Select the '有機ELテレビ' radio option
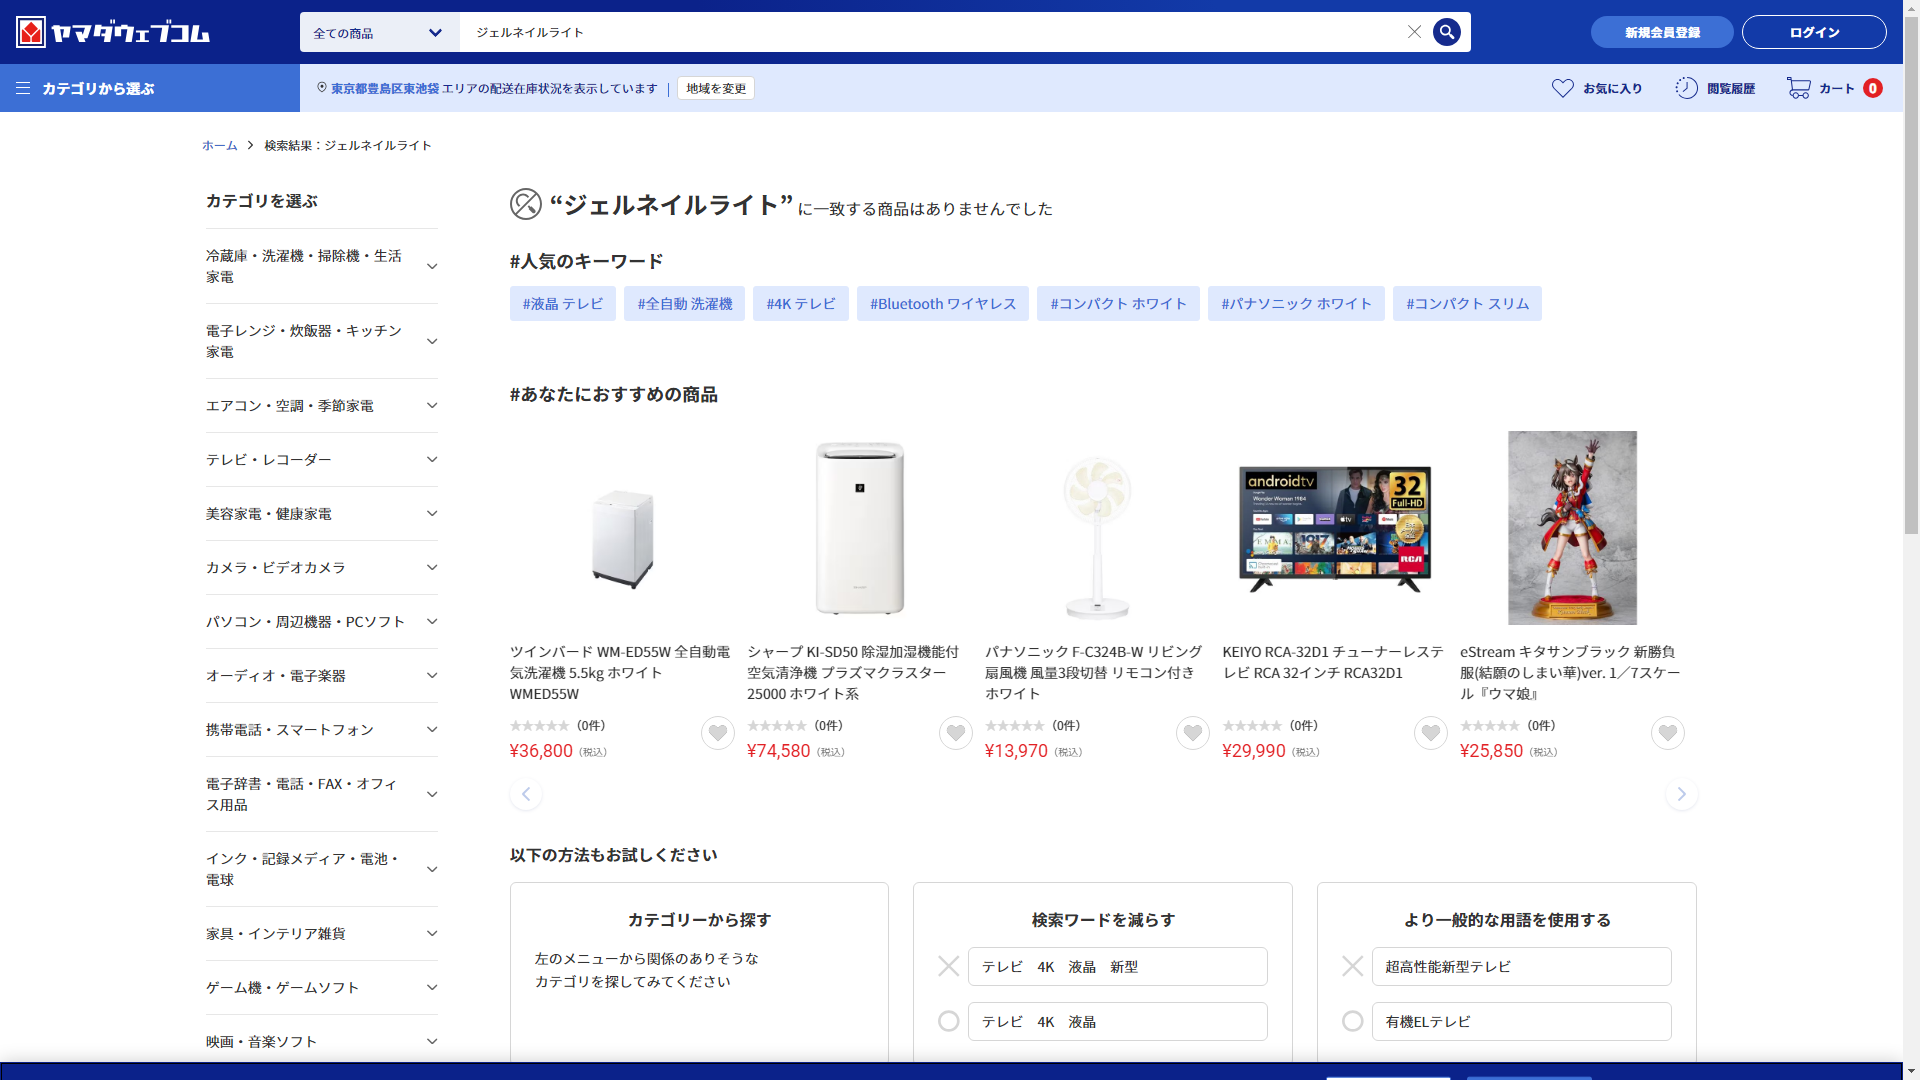Screen dimensions: 1920x1080 click(1352, 1021)
